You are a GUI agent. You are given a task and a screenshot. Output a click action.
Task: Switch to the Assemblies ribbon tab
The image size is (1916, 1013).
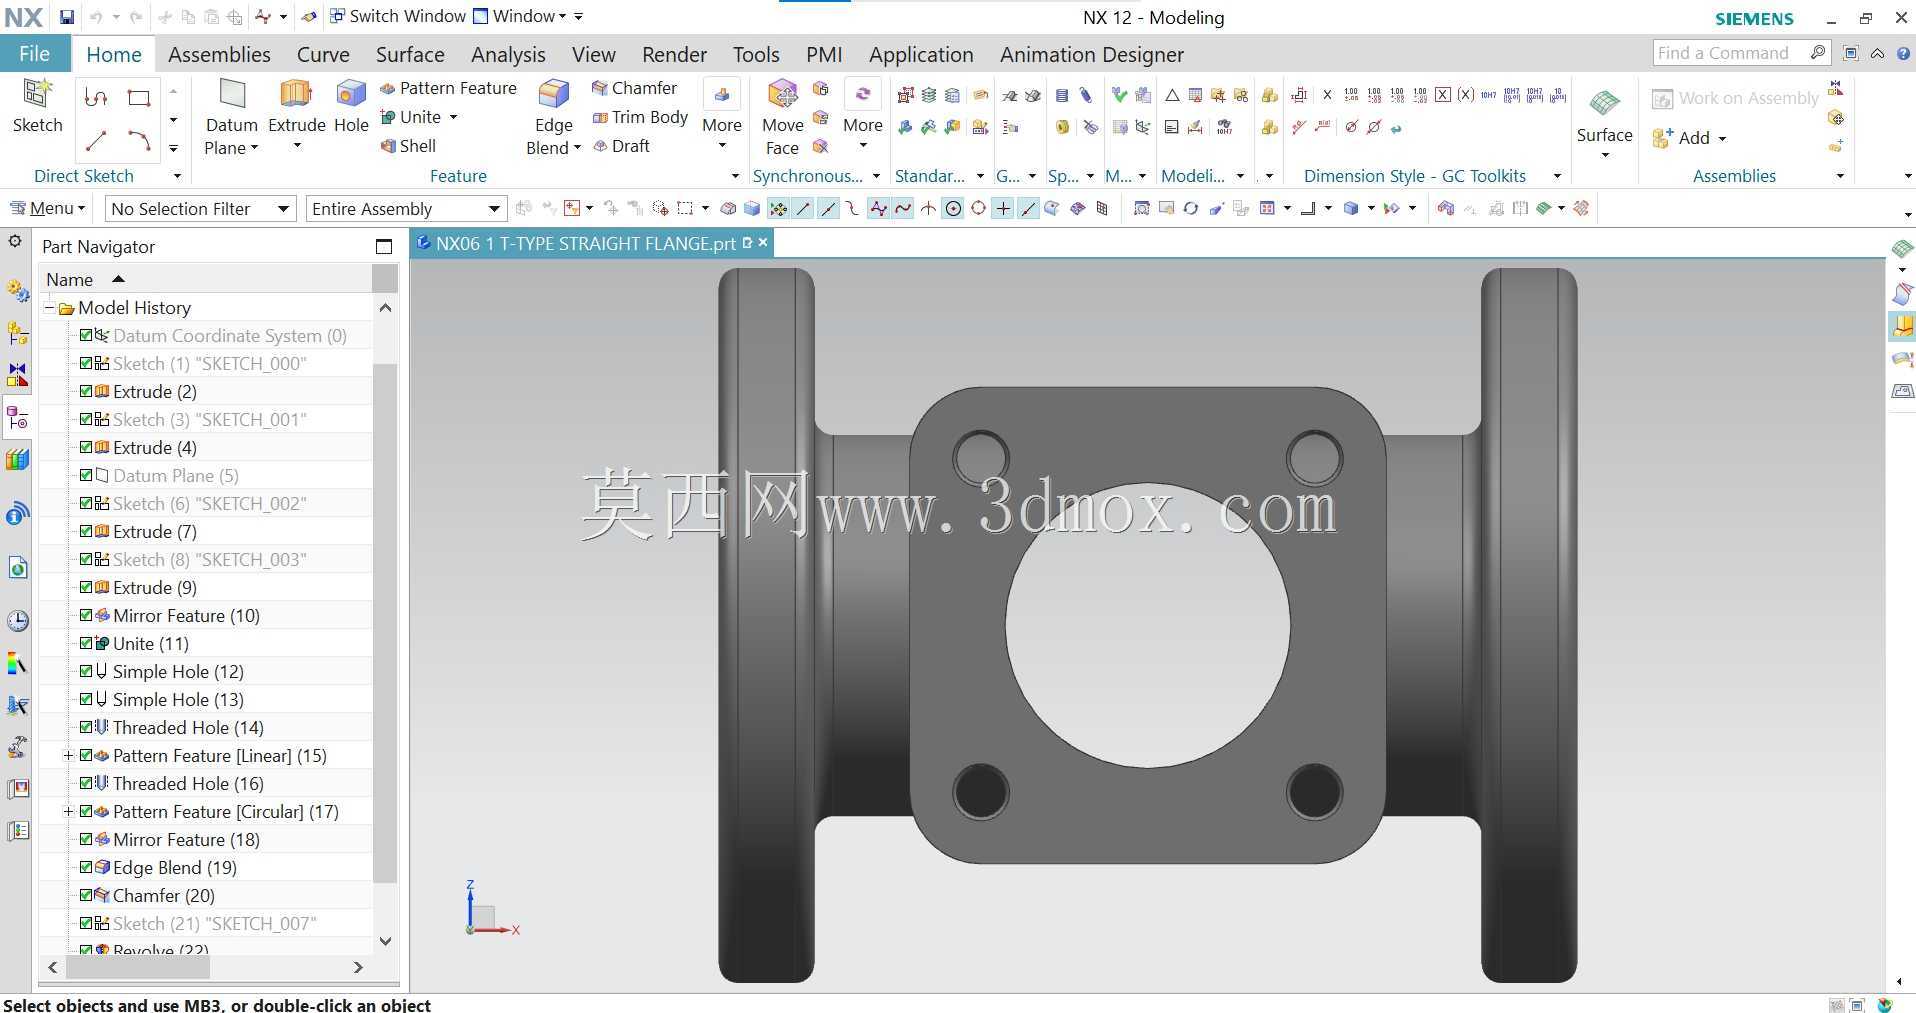click(x=219, y=54)
